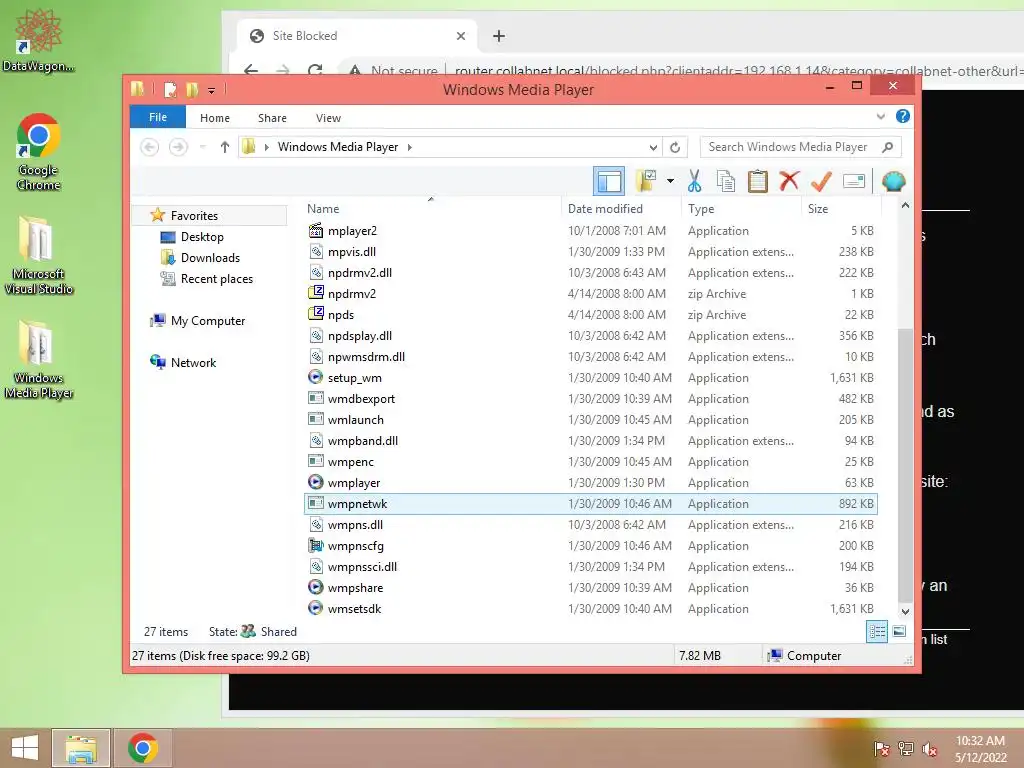The image size is (1024, 768).
Task: Open Classic Shell settings shell icon
Action: point(893,181)
